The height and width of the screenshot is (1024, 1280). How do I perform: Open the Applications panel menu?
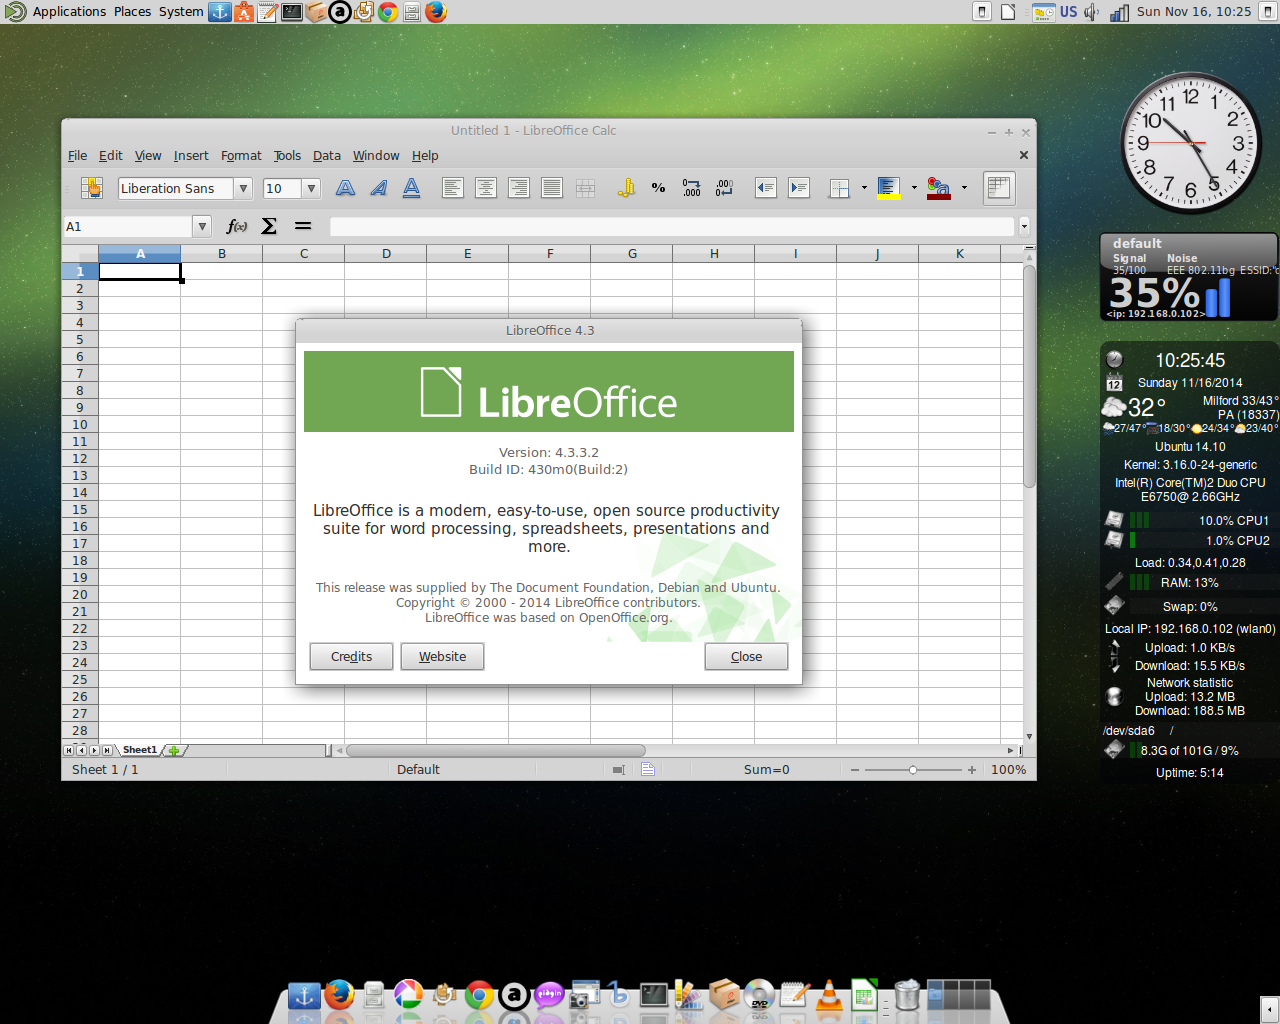69,12
